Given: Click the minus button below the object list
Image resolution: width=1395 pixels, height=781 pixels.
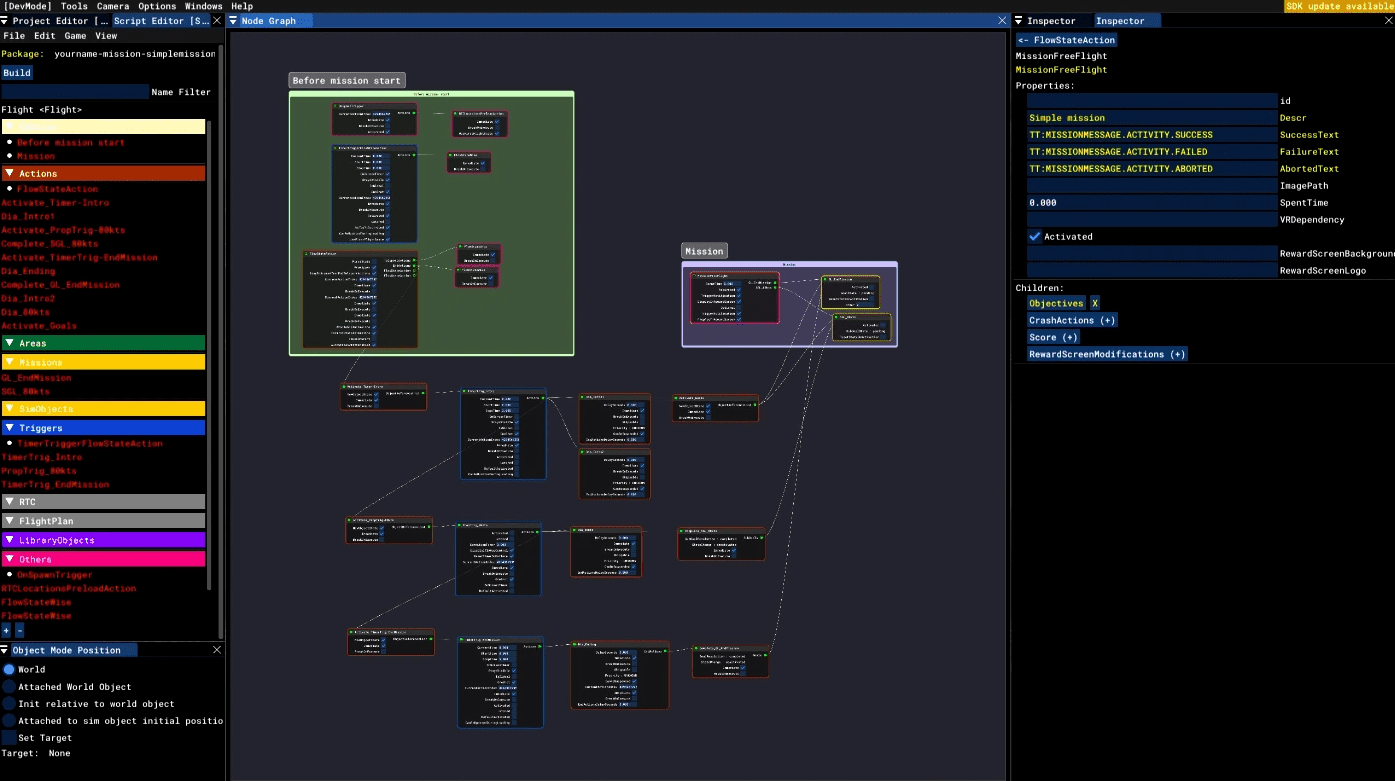Looking at the screenshot, I should (x=19, y=631).
